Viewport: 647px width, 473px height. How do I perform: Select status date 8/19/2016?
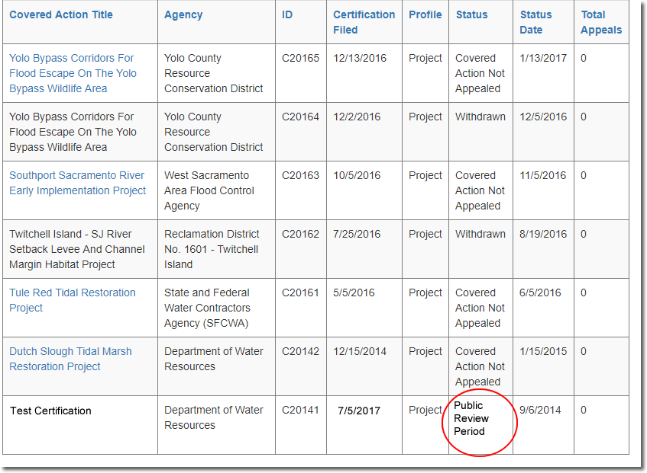(x=543, y=234)
